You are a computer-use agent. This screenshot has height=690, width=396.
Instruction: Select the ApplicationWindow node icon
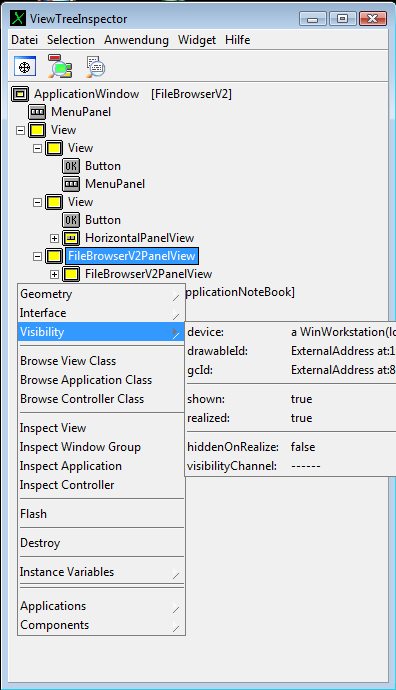click(x=20, y=94)
